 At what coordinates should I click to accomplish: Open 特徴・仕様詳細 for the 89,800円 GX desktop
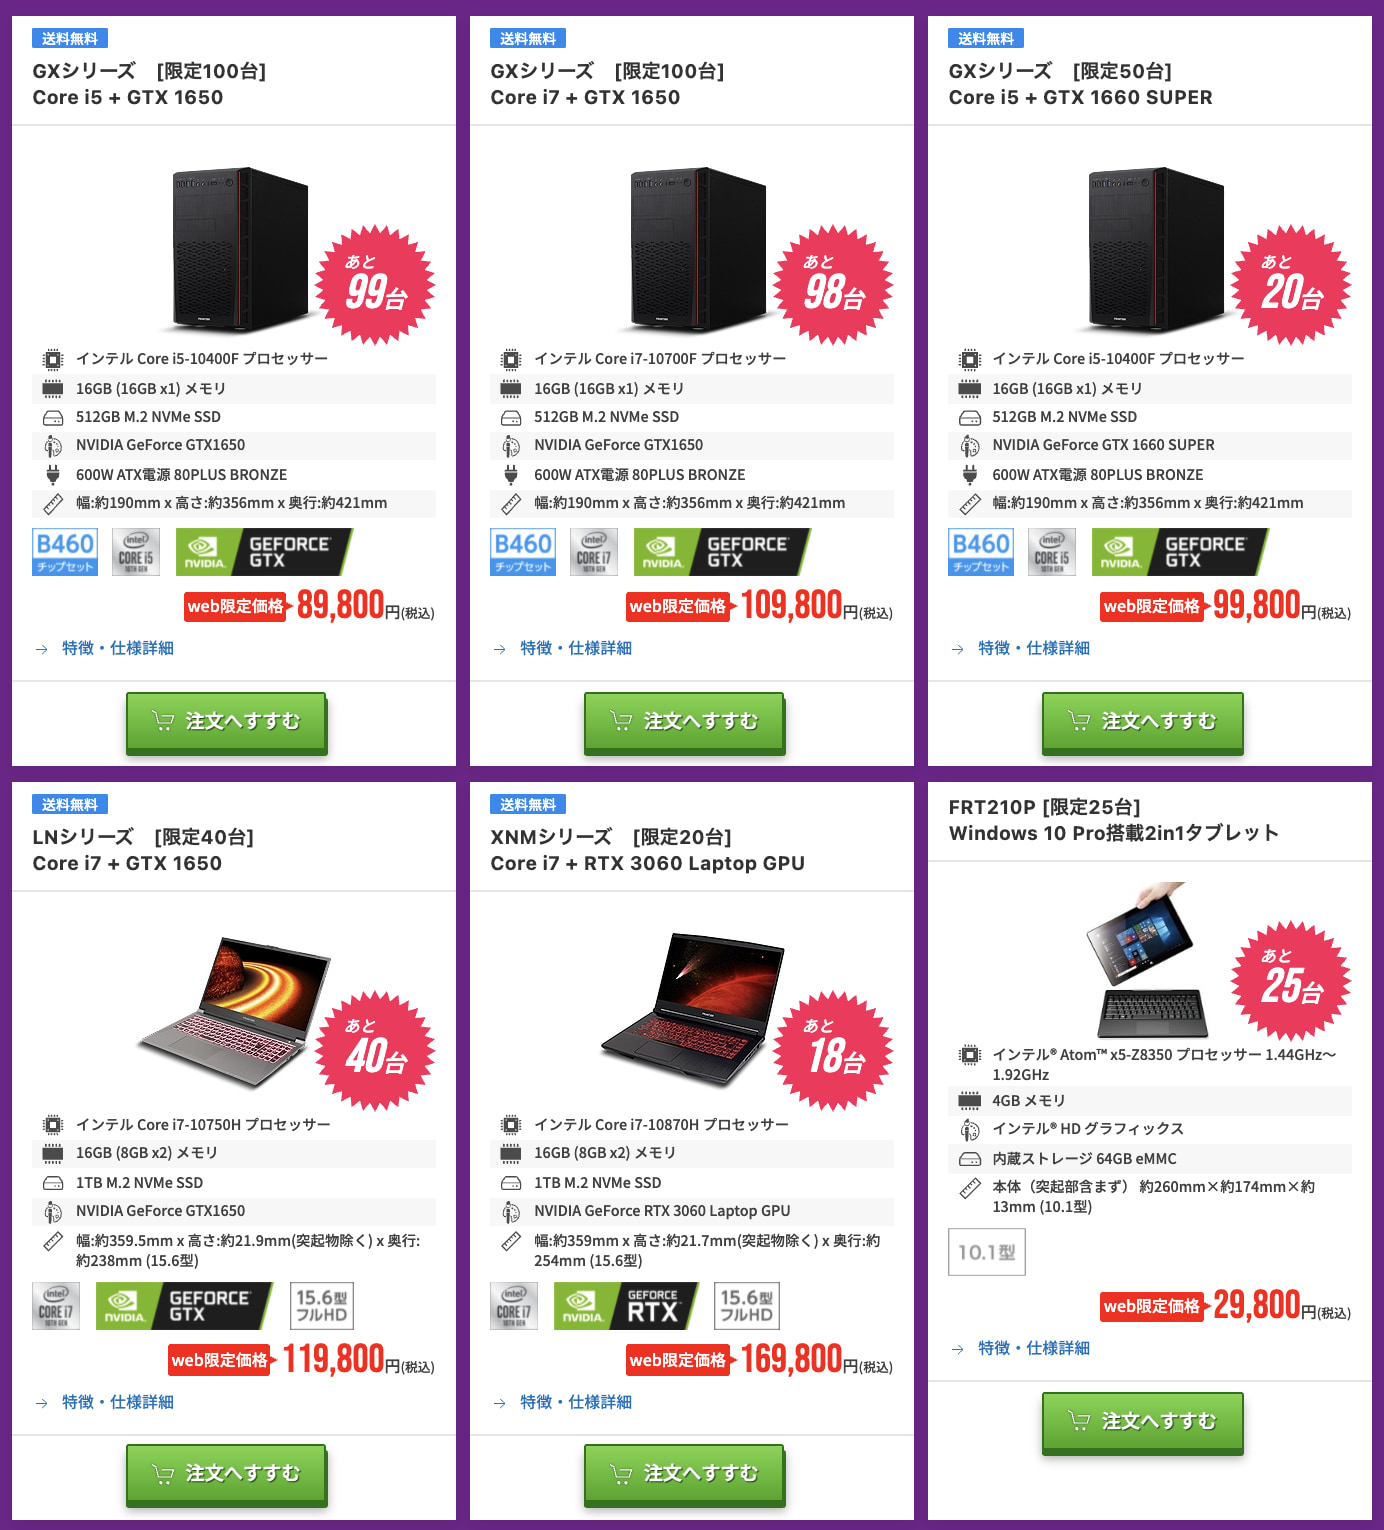(x=117, y=648)
